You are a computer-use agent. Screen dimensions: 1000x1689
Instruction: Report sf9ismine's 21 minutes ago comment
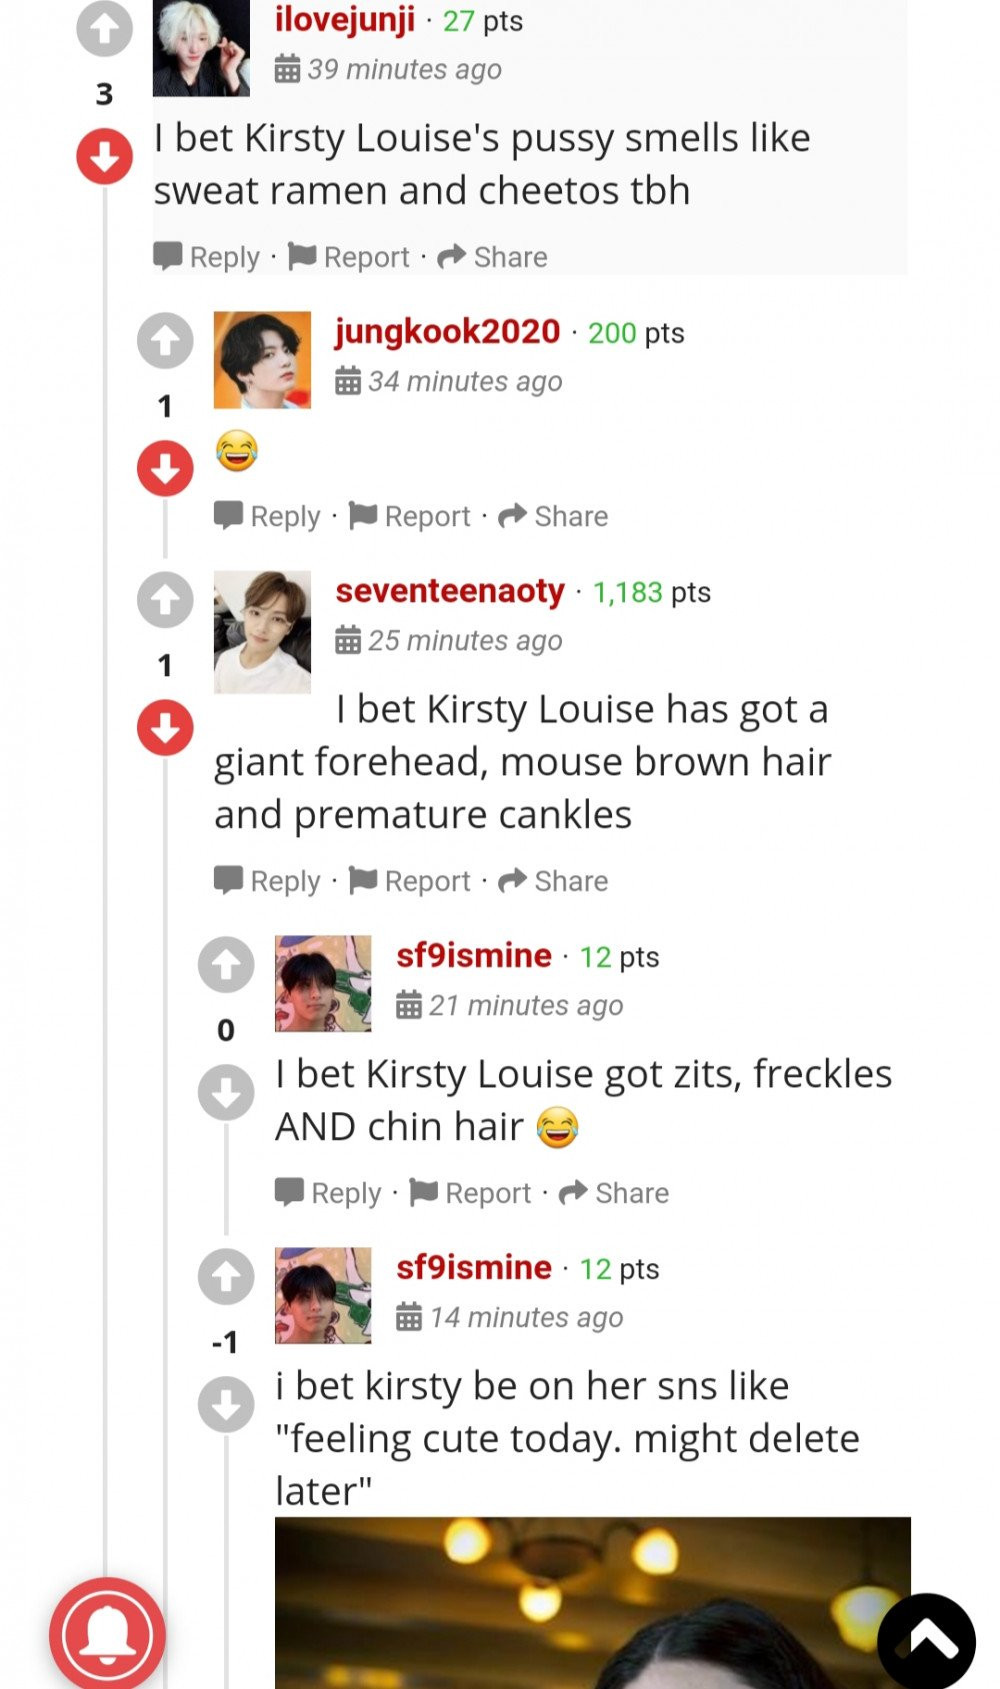470,1193
